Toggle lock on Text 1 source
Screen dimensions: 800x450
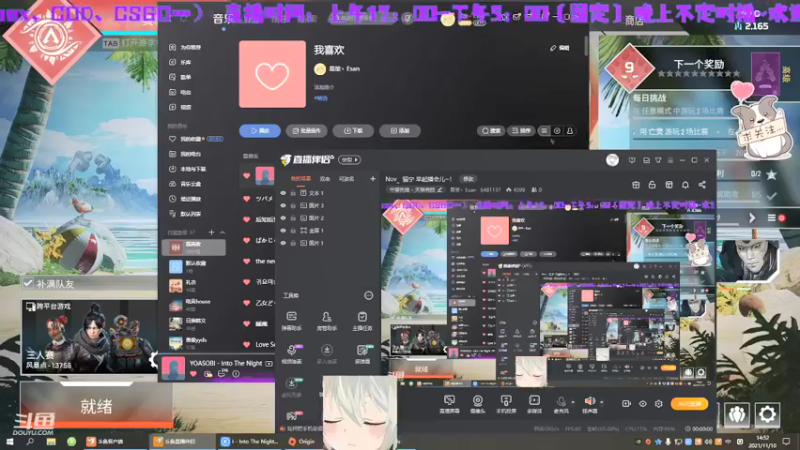click(293, 193)
